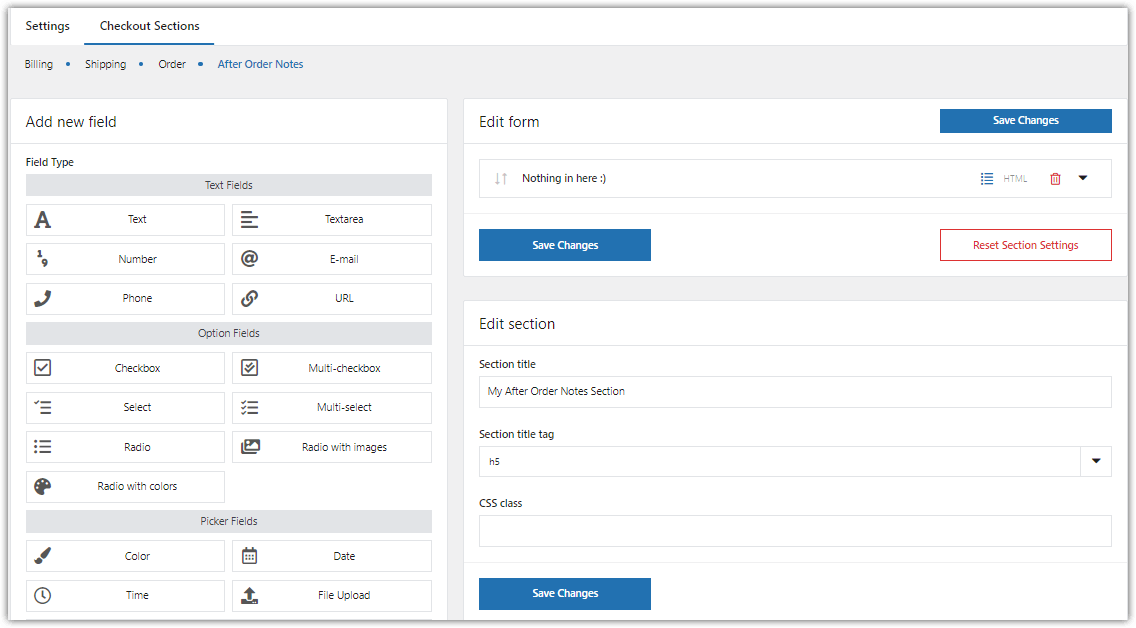Click Save Changes in Edit section panel
This screenshot has width=1136, height=628.
(x=564, y=593)
